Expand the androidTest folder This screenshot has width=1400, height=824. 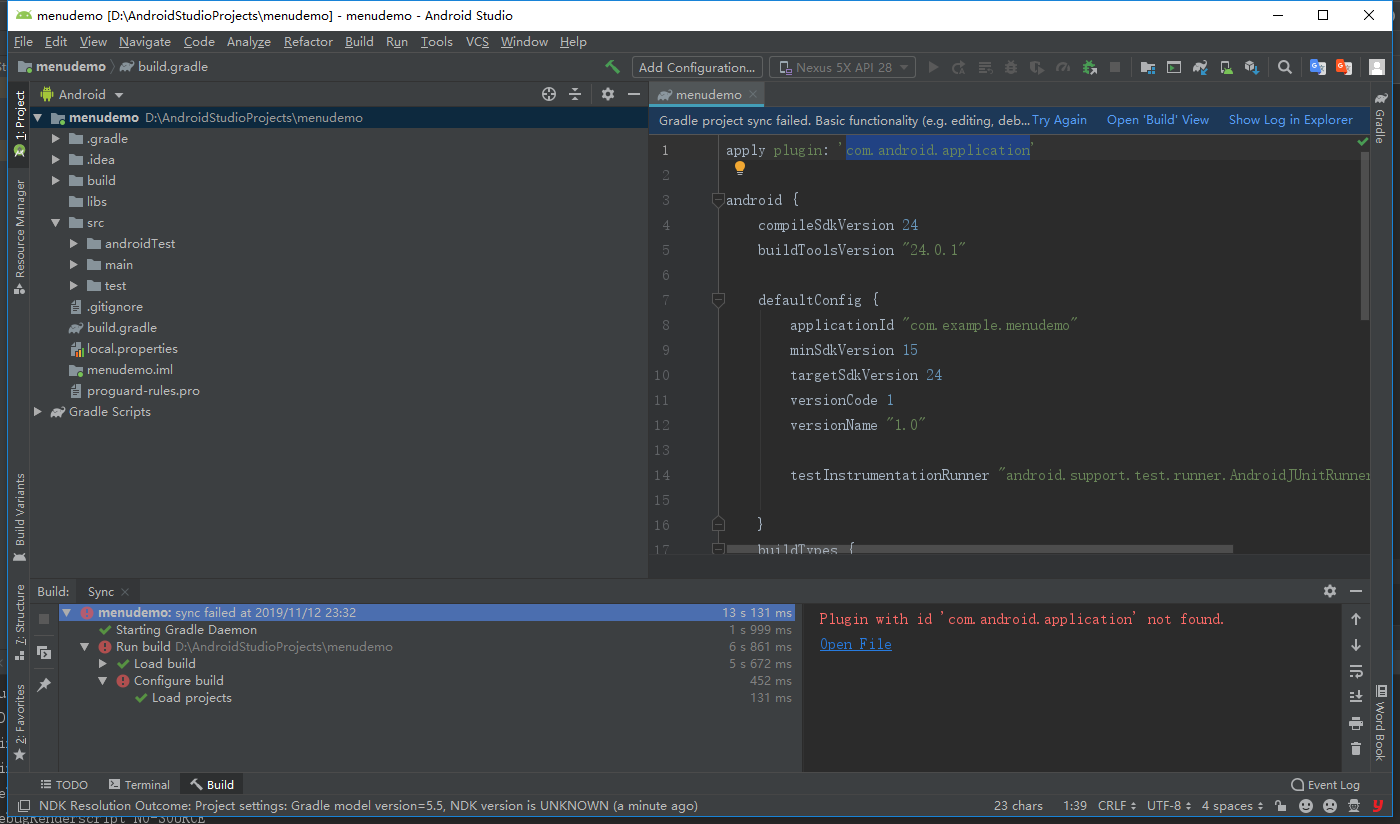click(75, 244)
